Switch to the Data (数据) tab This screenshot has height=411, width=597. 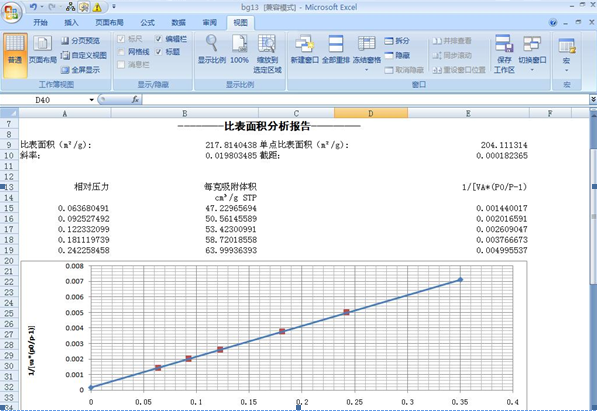pyautogui.click(x=178, y=23)
